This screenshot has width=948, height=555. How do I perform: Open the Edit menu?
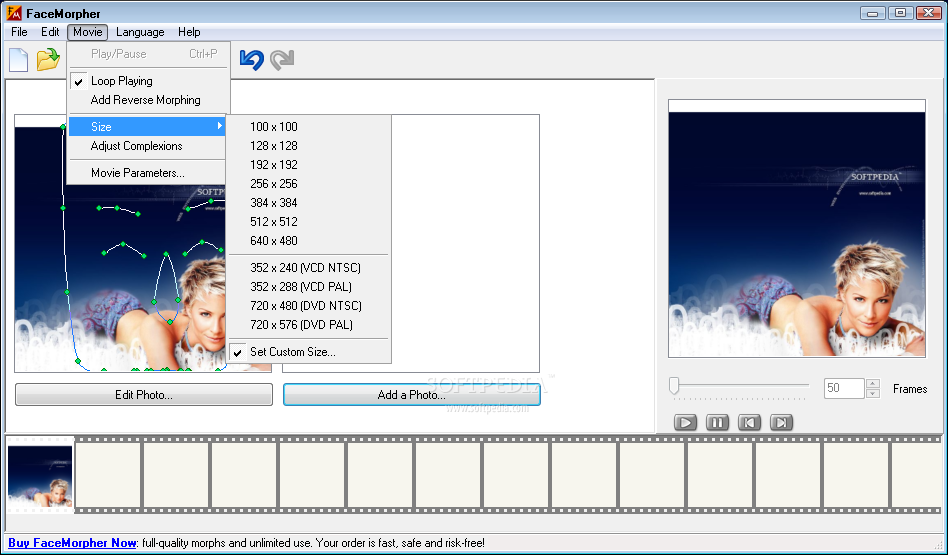(50, 32)
